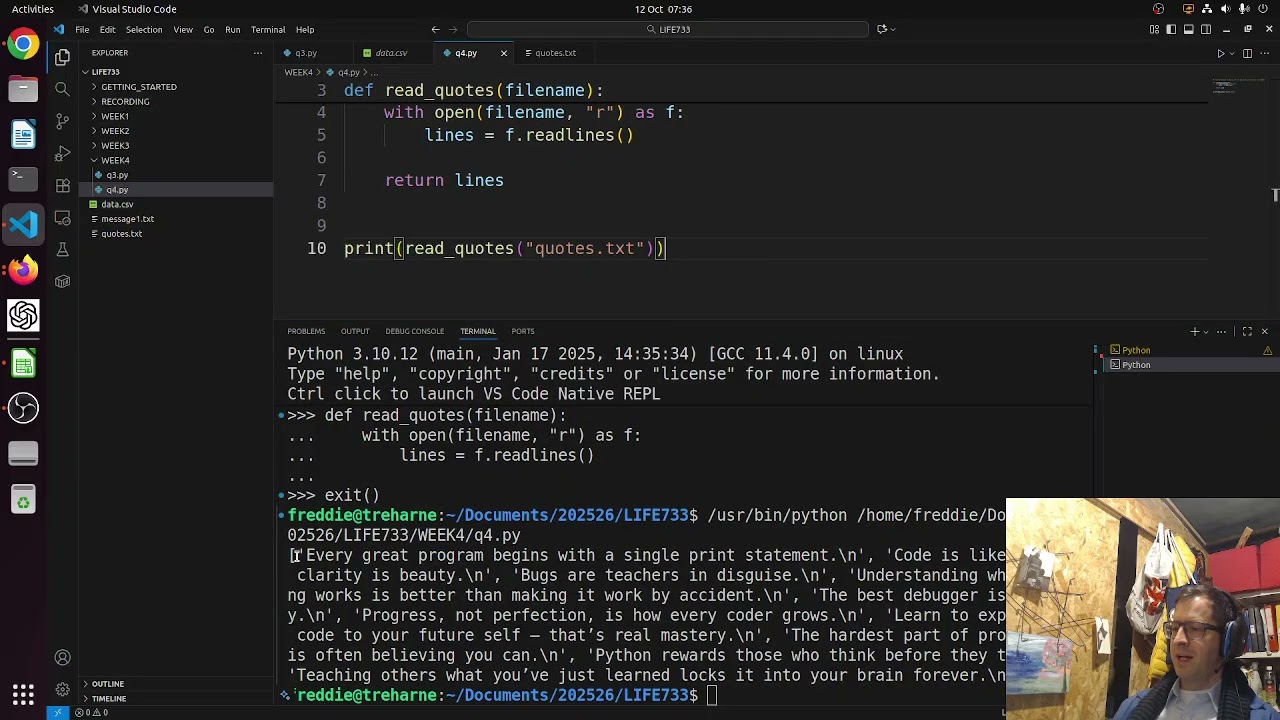Open the Search view in activity bar
Screen dimensions: 1280x720
click(62, 89)
